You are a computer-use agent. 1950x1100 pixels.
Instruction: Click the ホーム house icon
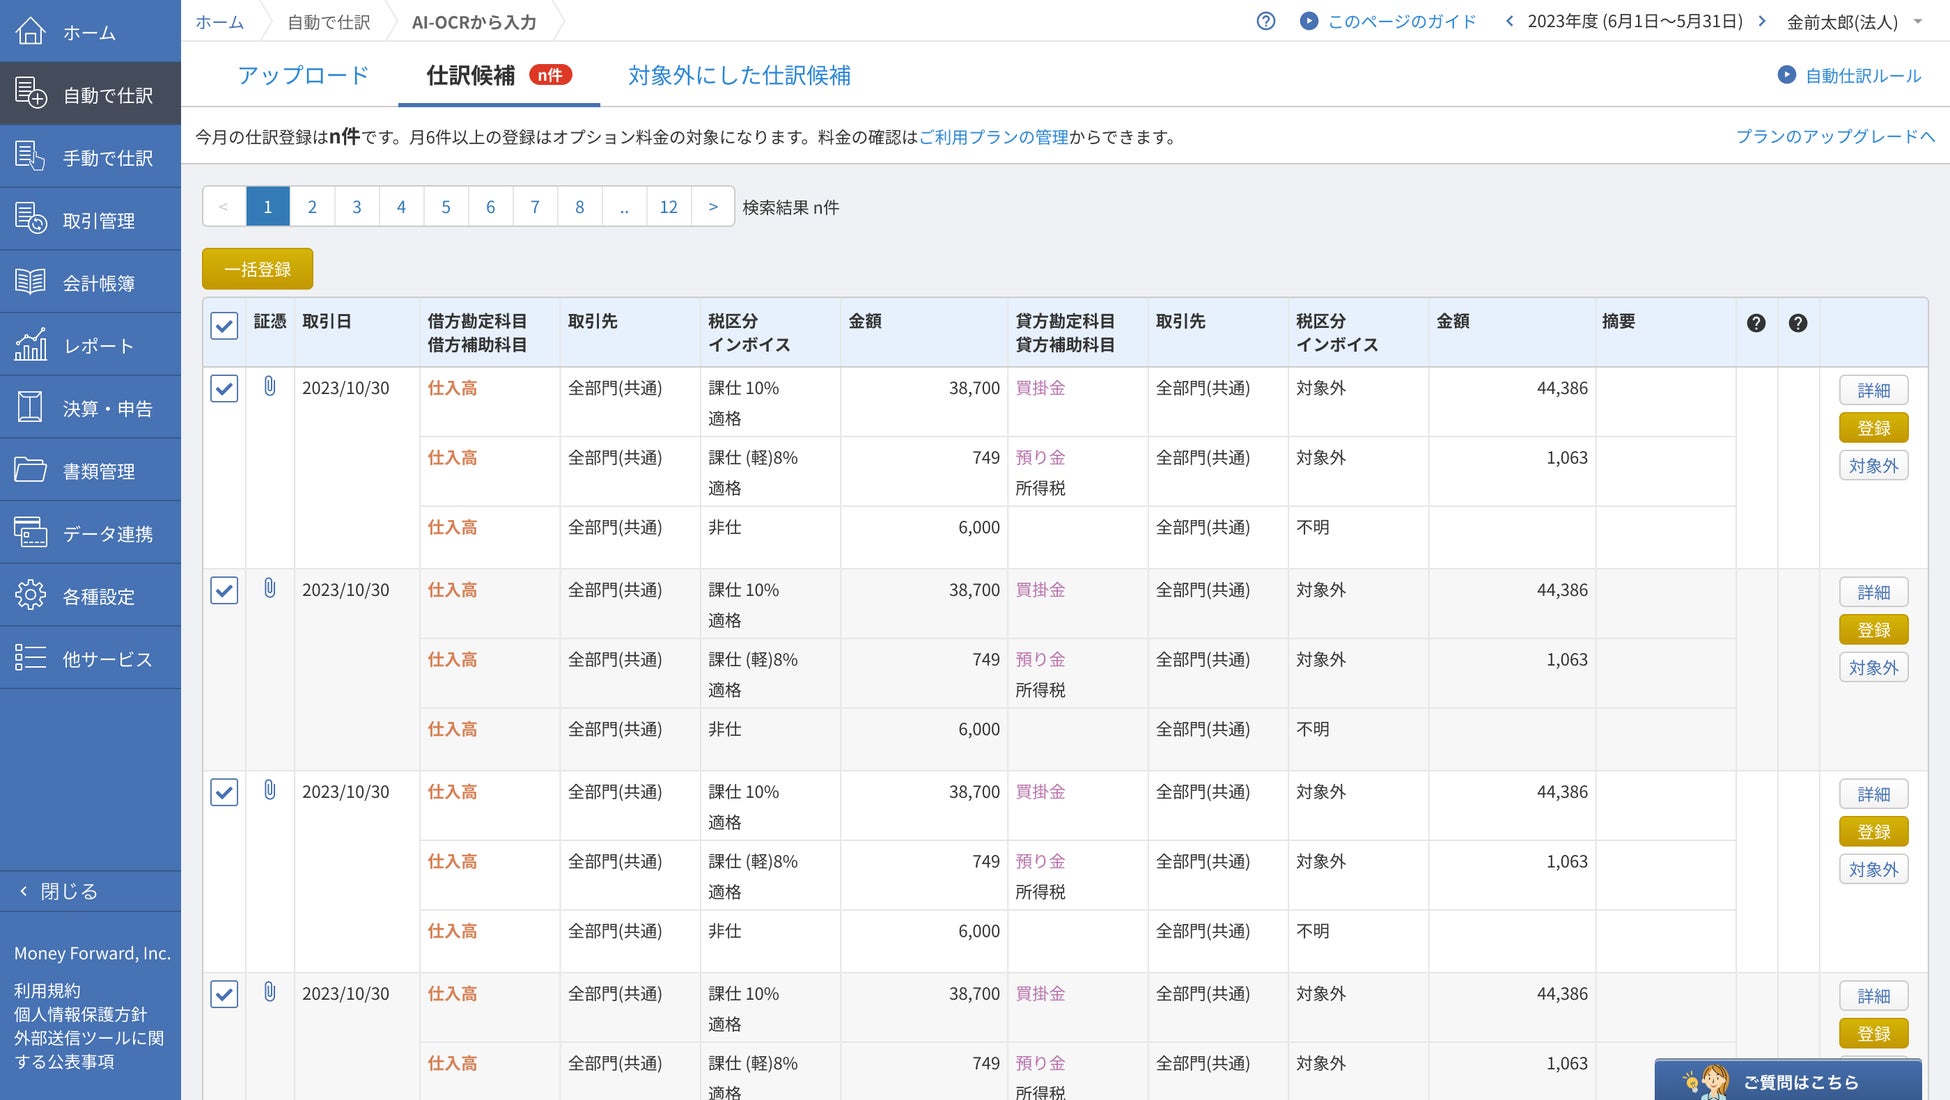(31, 31)
